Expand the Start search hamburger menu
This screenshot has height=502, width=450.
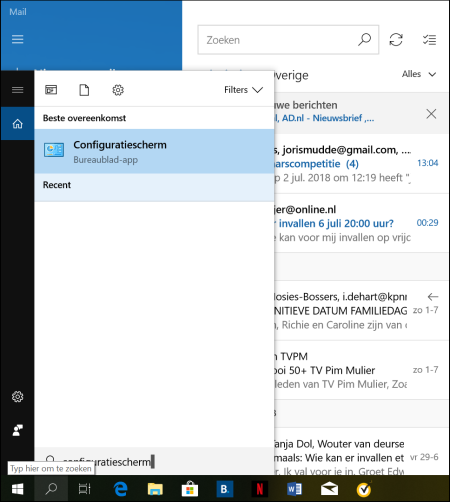(x=18, y=90)
